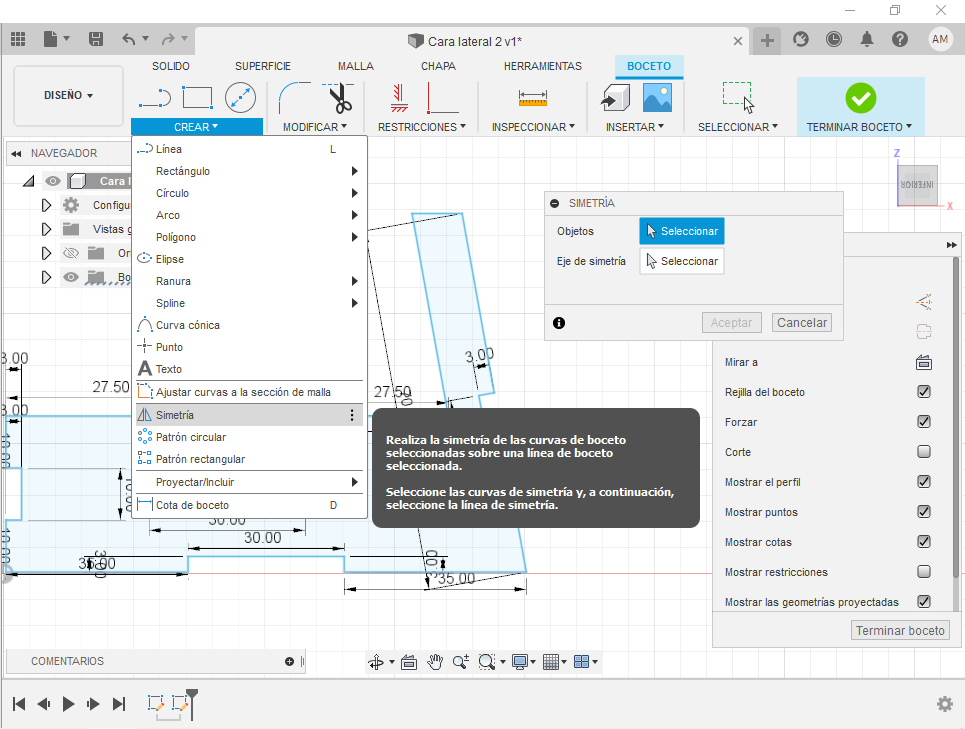Viewport: 965px width, 729px height.
Task: Click the Insert derive box icon
Action: 615,97
